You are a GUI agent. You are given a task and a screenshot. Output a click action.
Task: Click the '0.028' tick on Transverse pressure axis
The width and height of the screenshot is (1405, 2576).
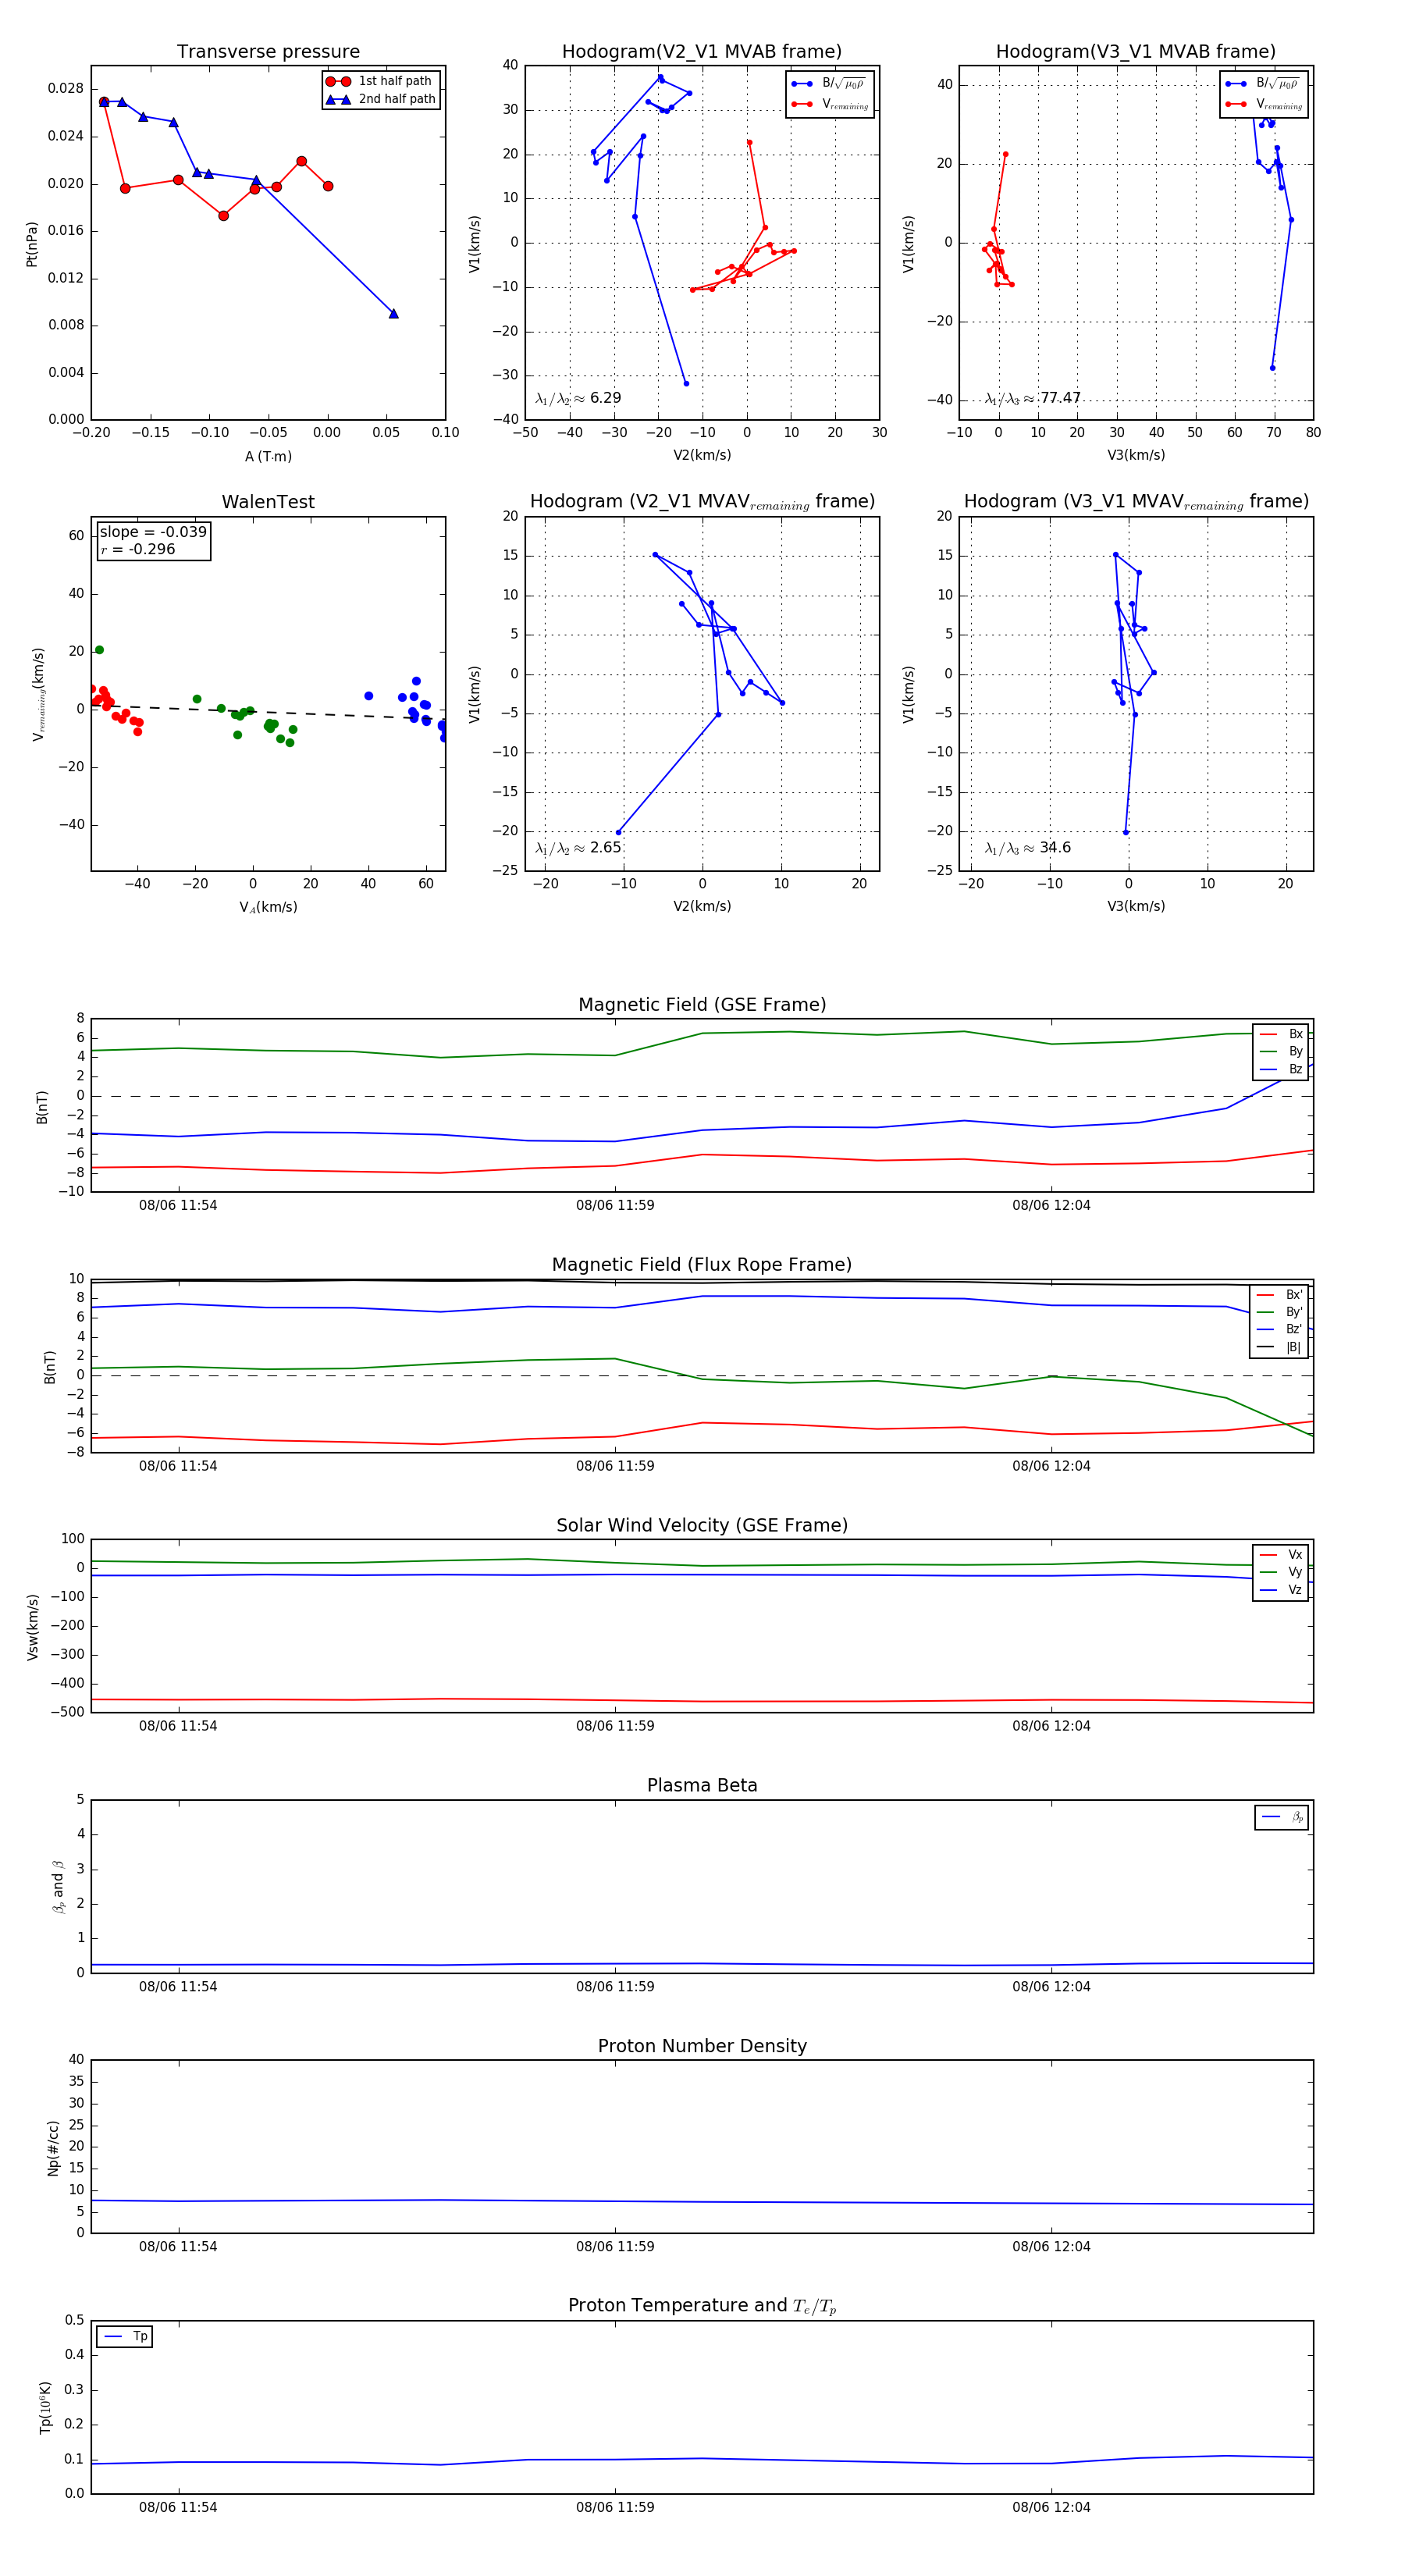pyautogui.click(x=66, y=88)
